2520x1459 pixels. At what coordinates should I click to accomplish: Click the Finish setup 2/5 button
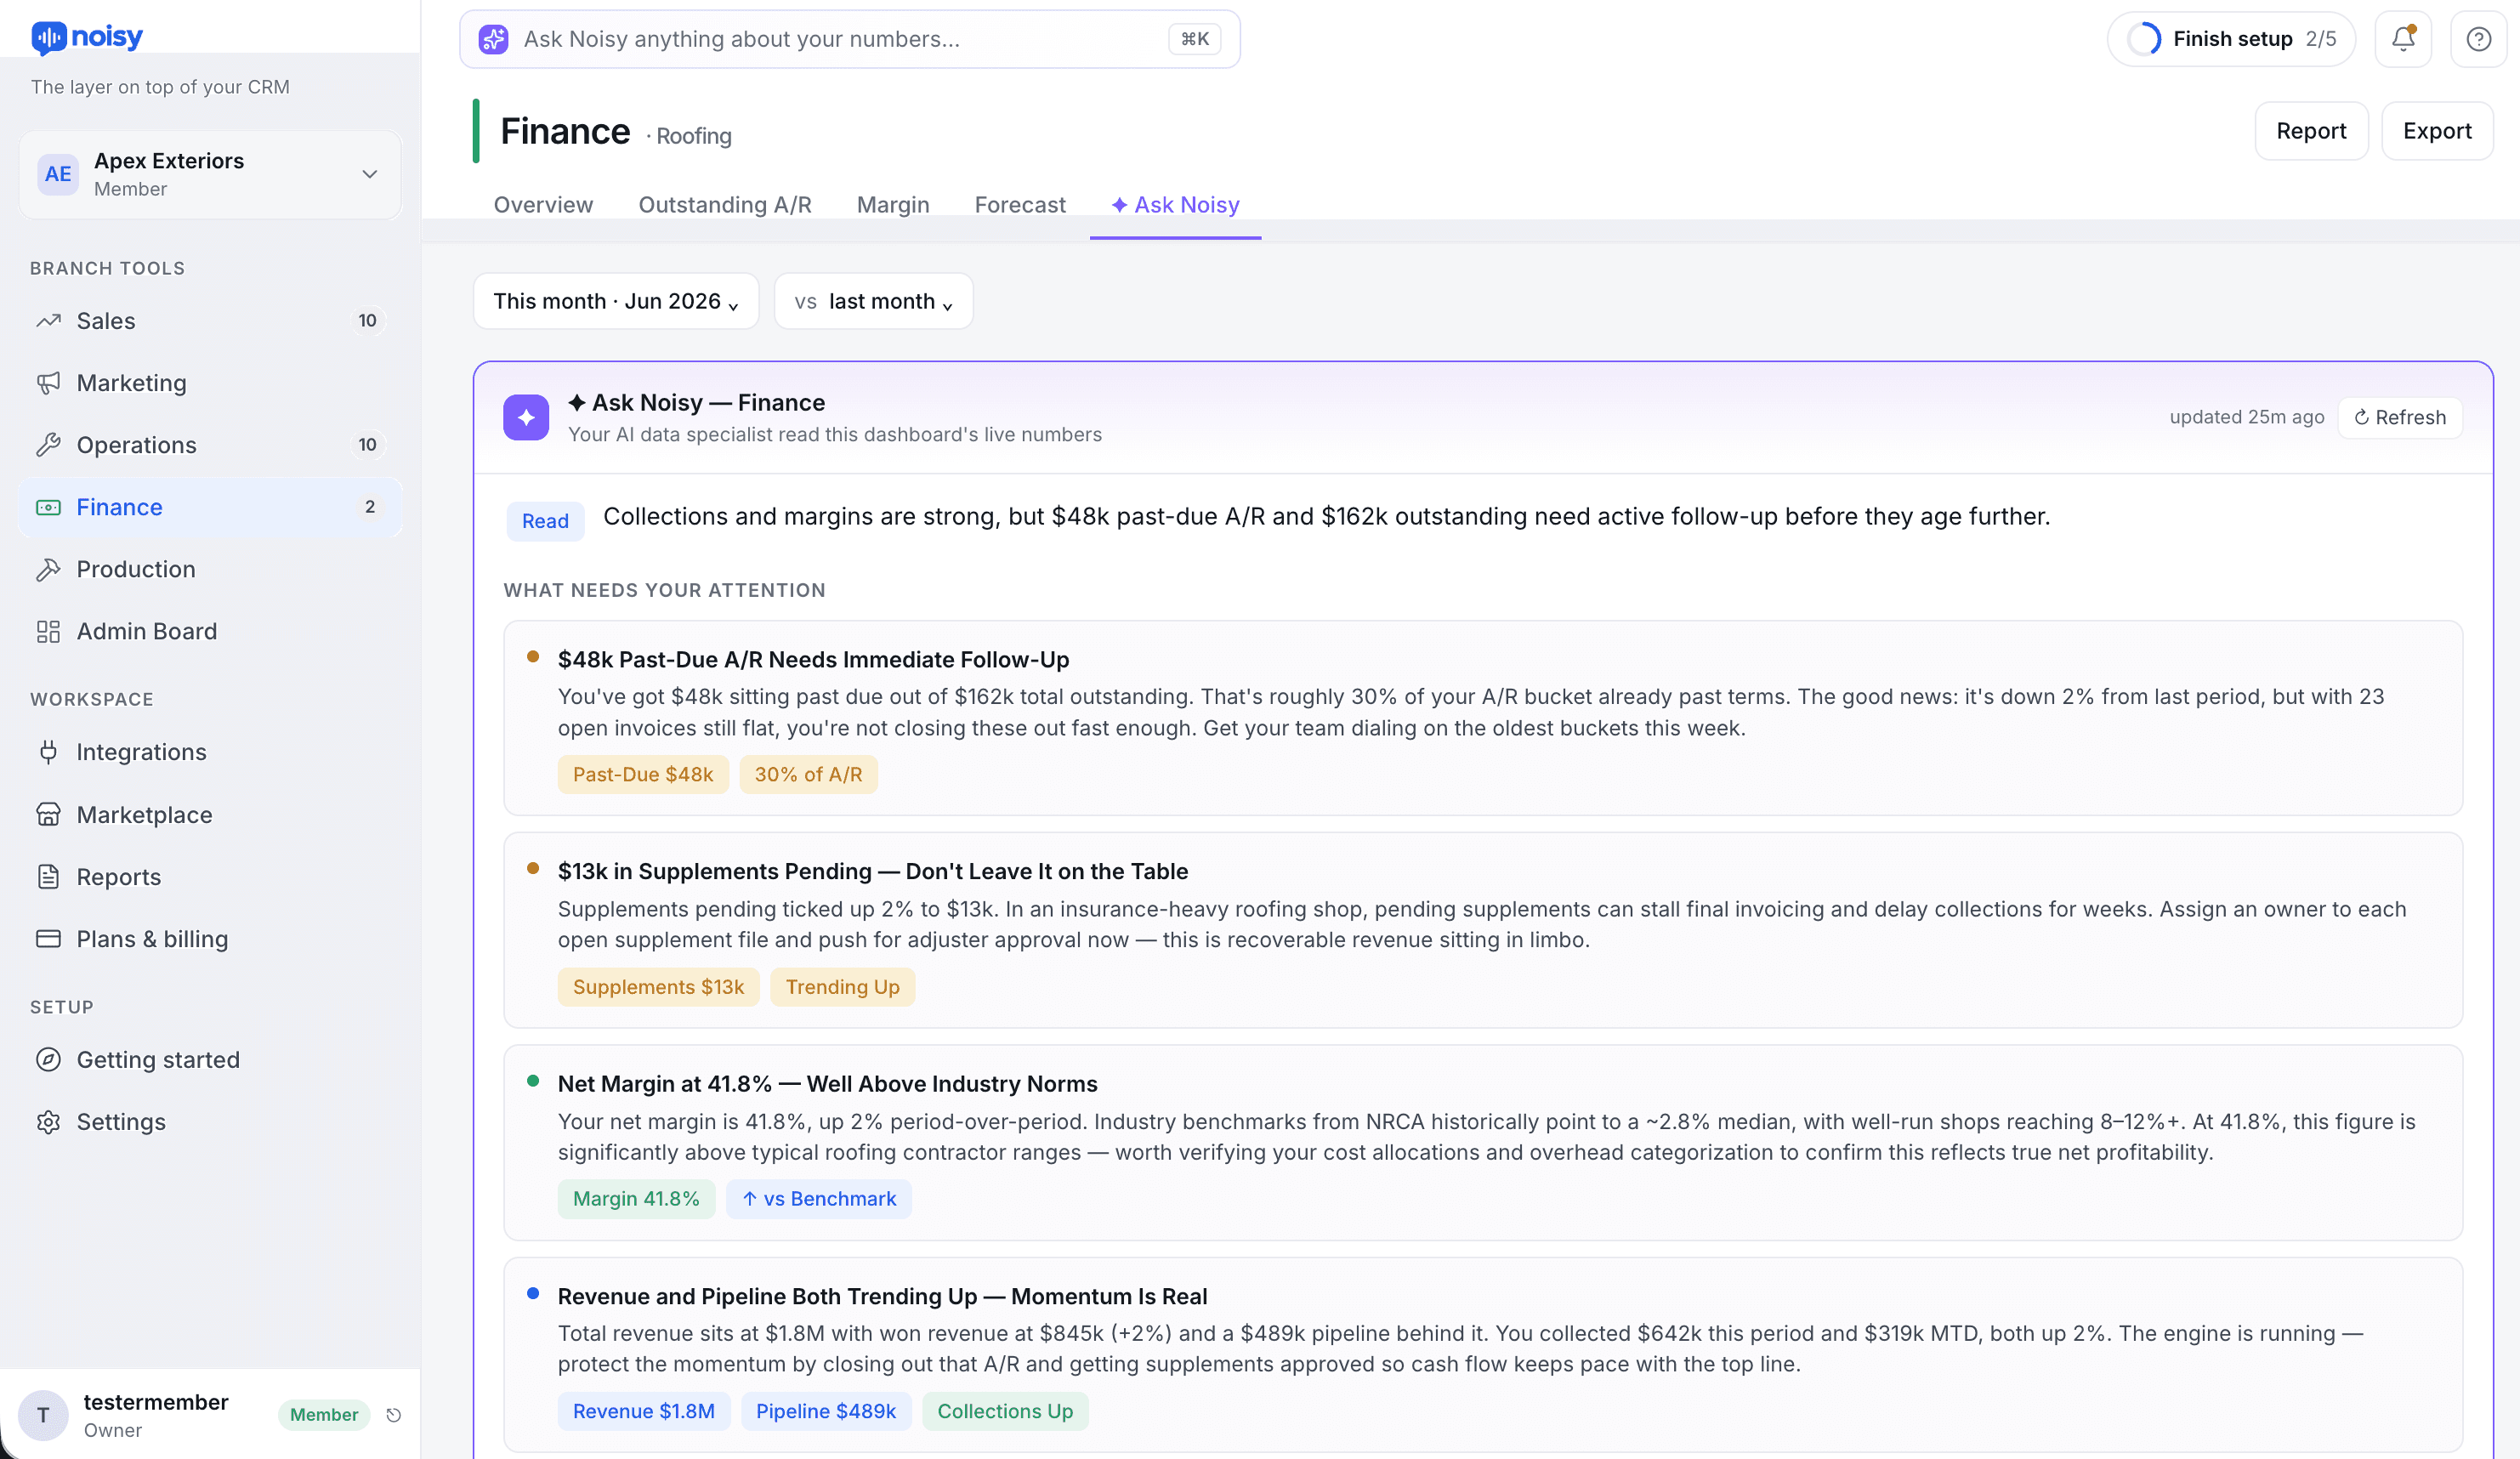2231,39
